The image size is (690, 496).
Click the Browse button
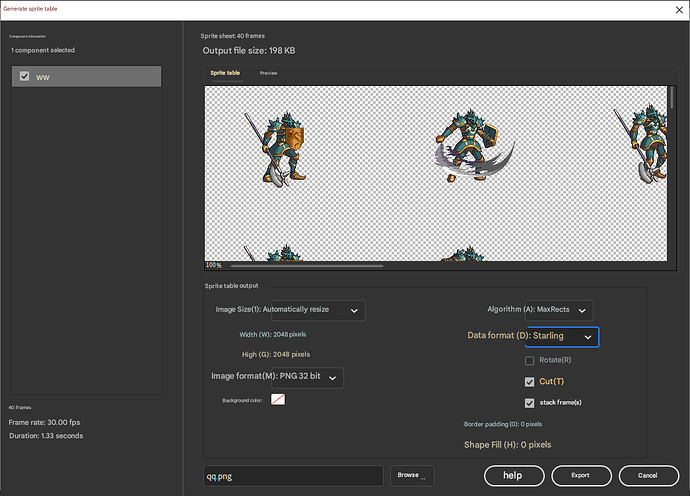click(413, 476)
